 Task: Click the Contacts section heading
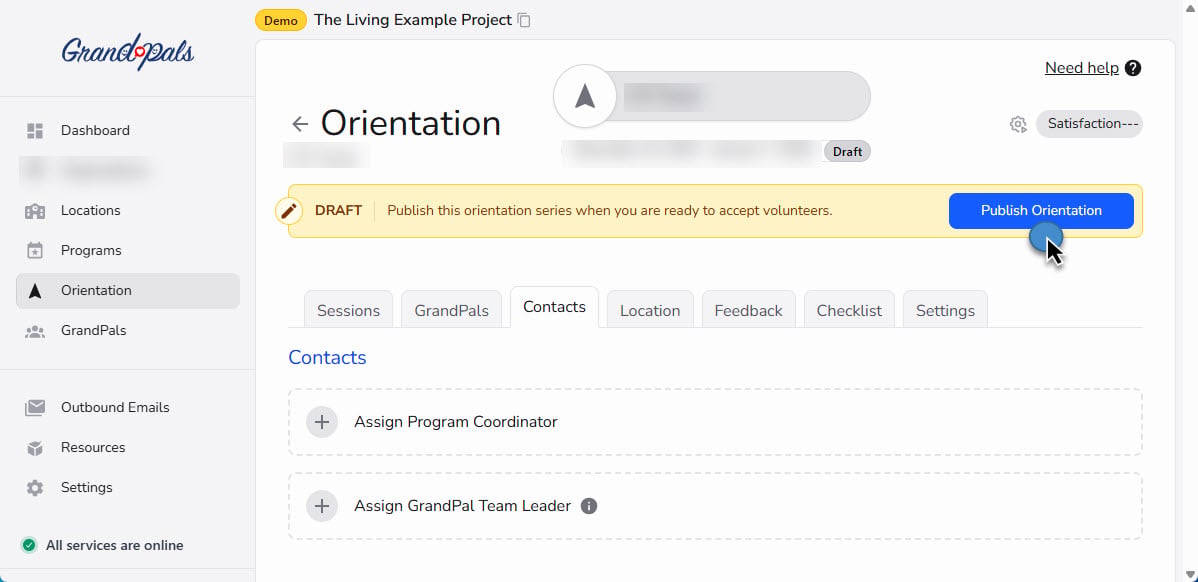pos(327,357)
